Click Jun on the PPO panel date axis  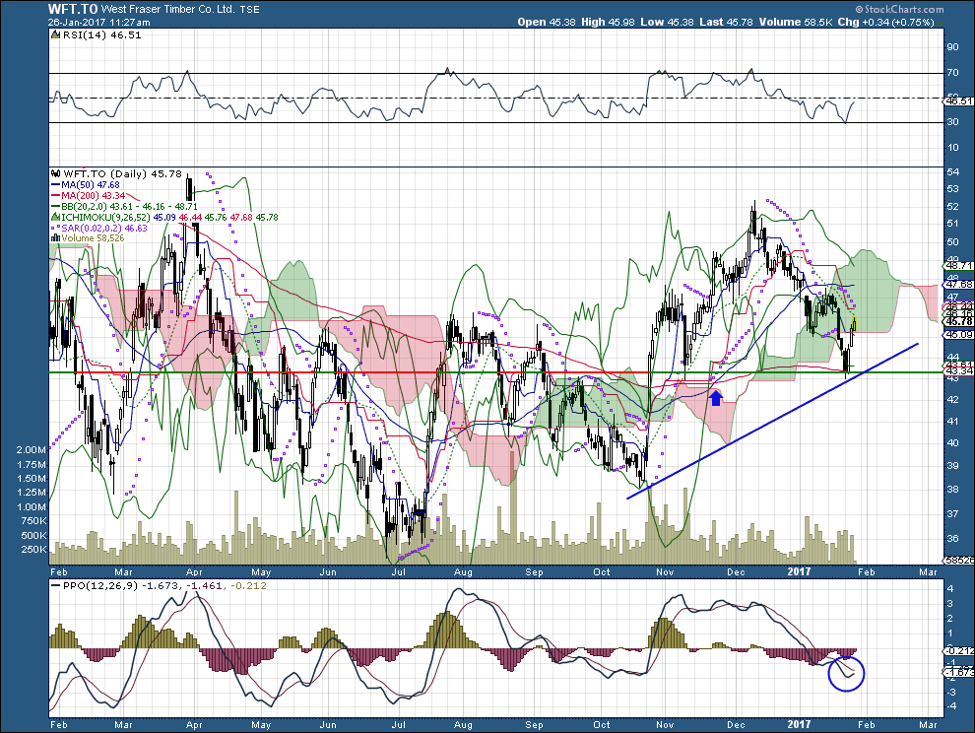pos(327,724)
